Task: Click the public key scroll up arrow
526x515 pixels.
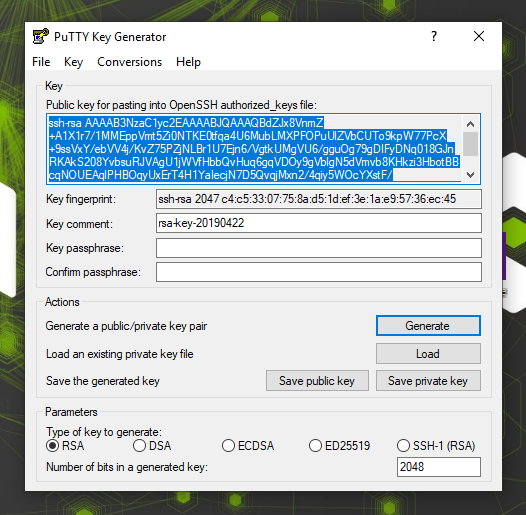Action: pos(471,124)
